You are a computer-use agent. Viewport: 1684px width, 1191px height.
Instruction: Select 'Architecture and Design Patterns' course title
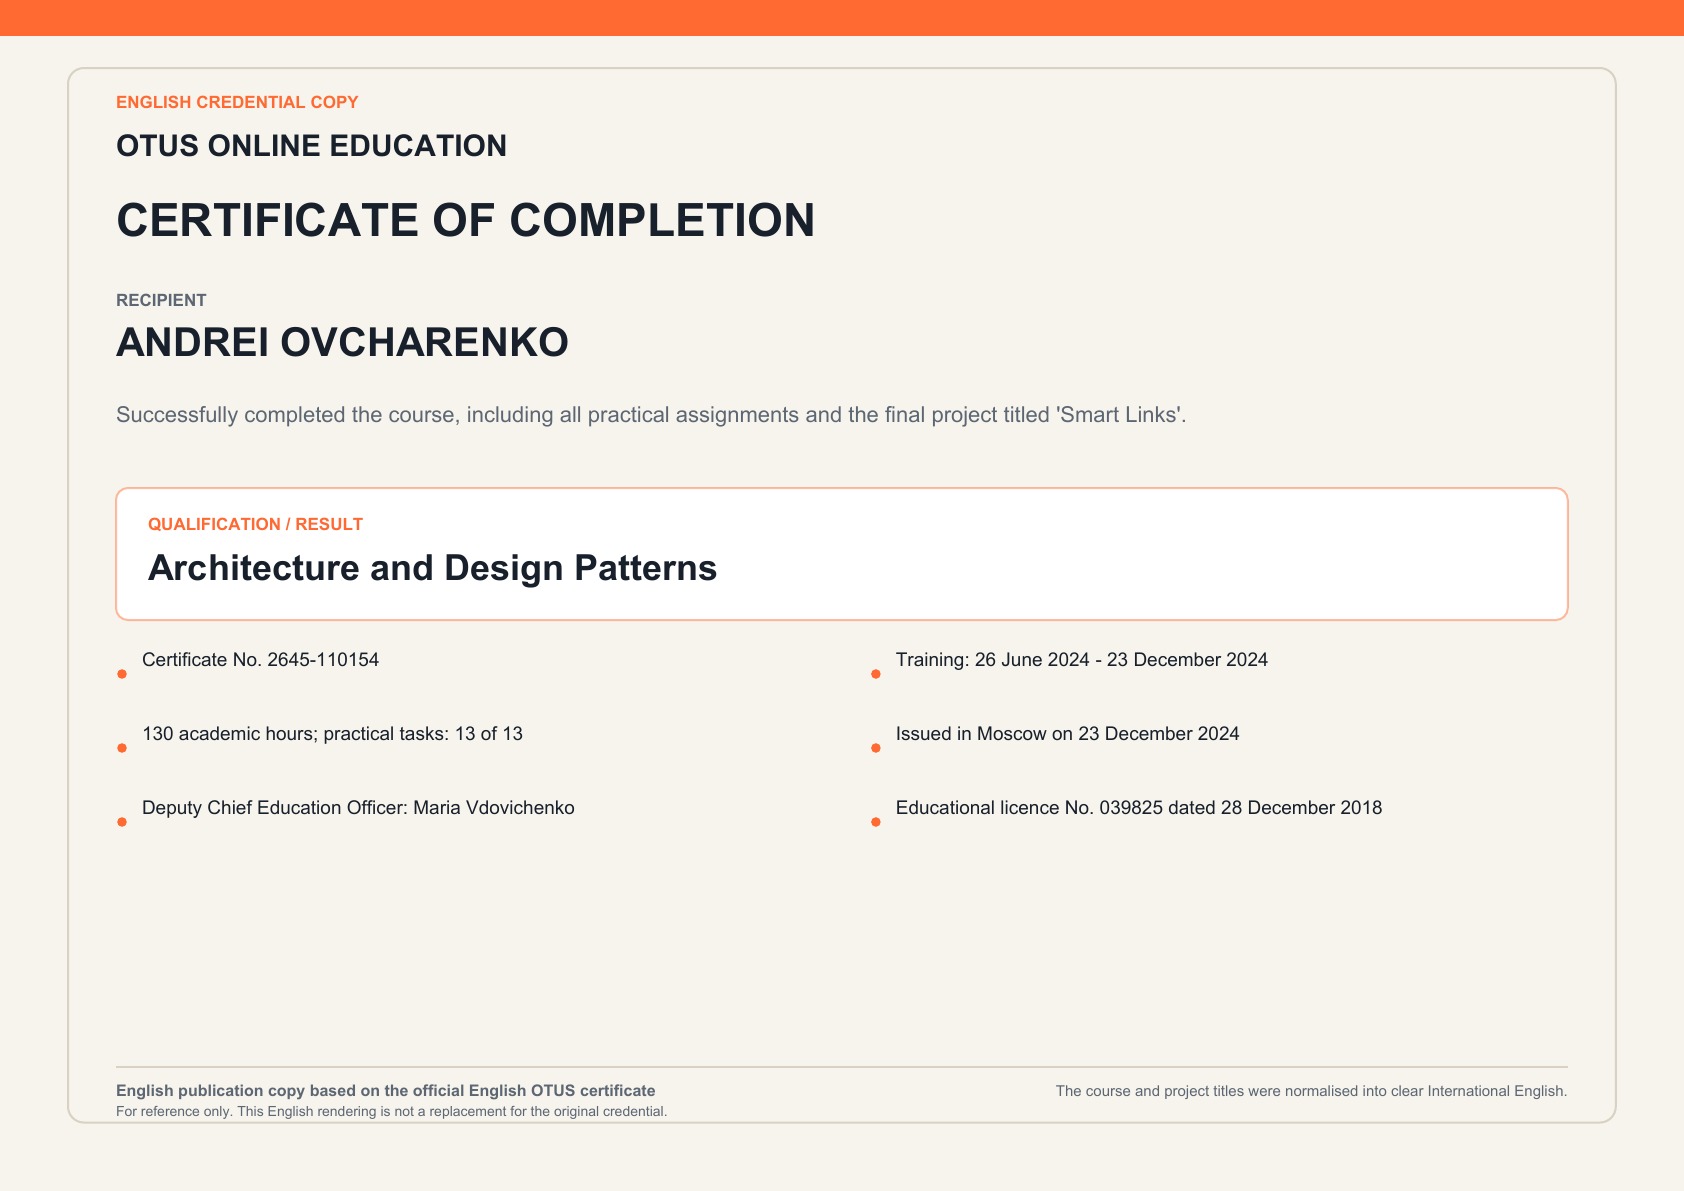[x=432, y=568]
